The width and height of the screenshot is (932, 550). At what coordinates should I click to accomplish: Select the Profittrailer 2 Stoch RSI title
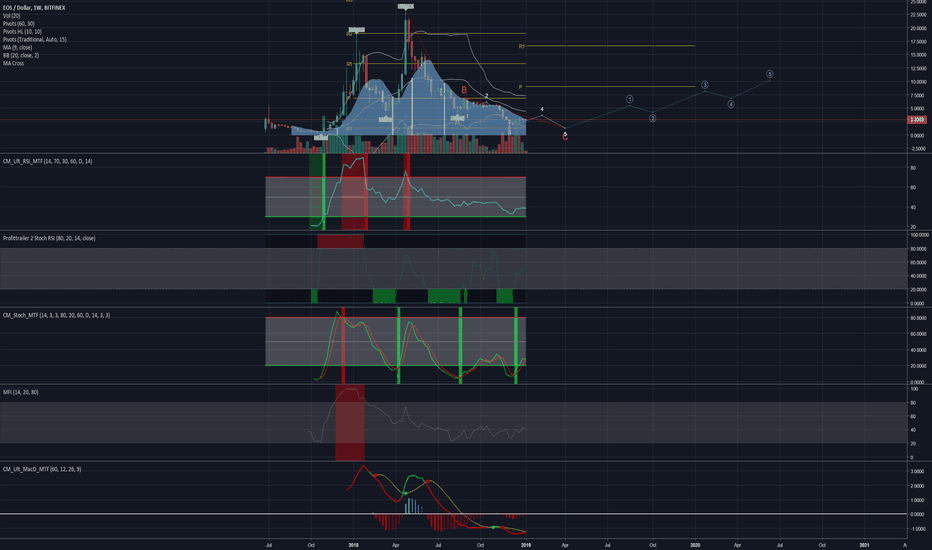pos(49,238)
